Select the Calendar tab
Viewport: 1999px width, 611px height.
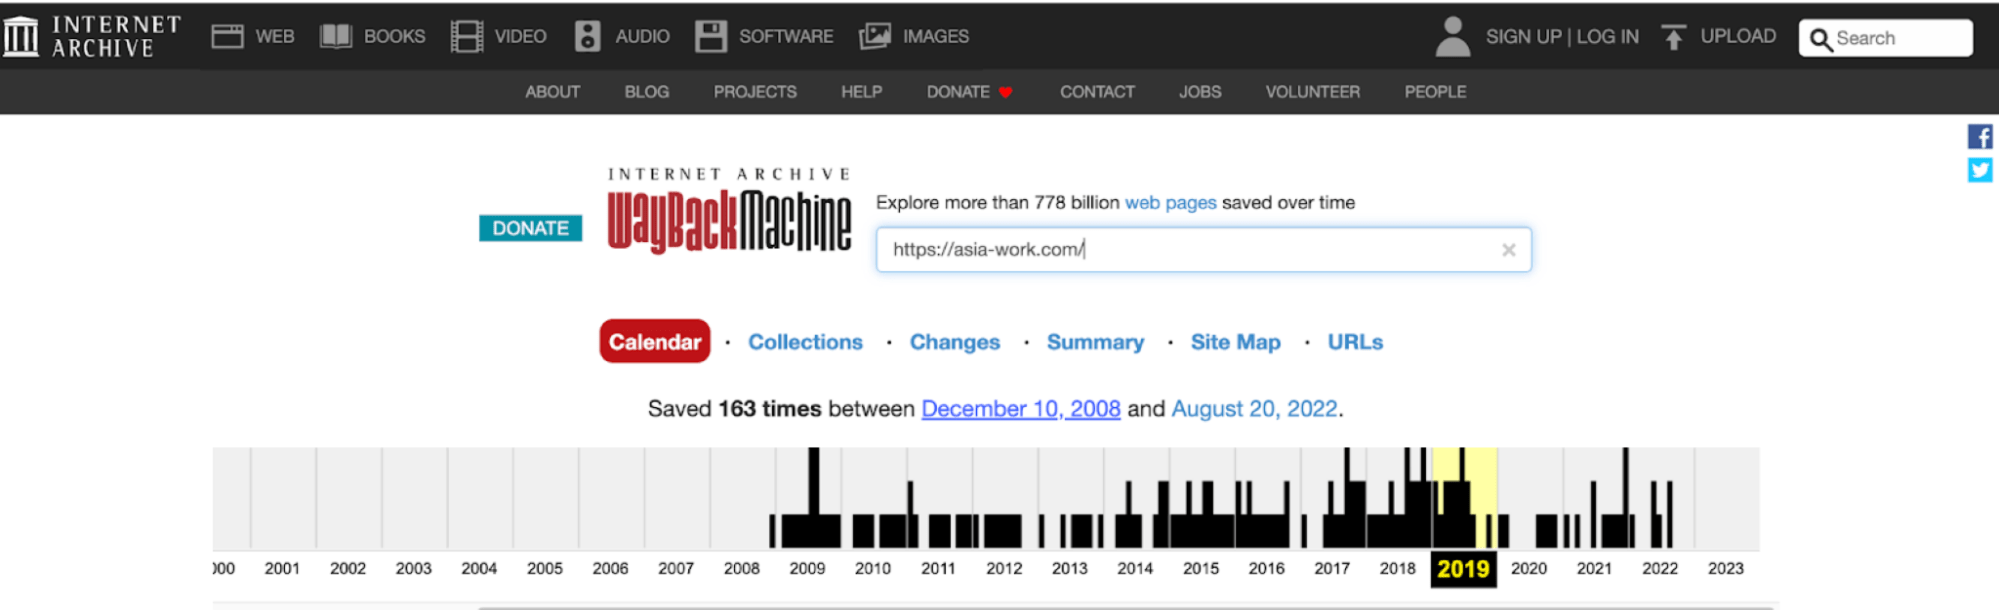click(x=655, y=342)
